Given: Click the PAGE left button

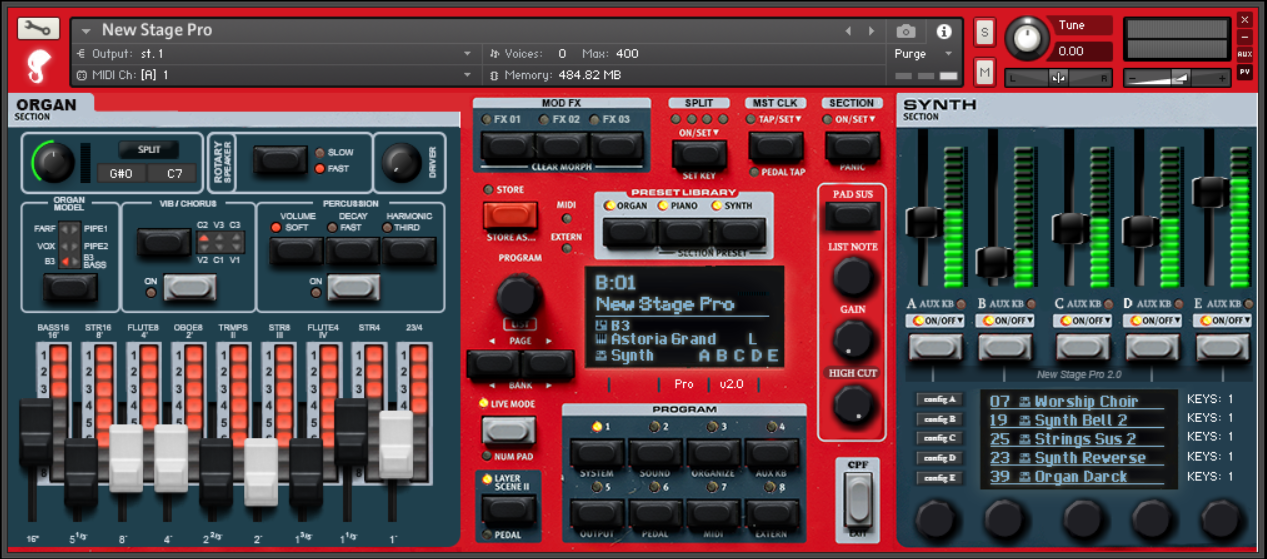Looking at the screenshot, I should (x=493, y=365).
